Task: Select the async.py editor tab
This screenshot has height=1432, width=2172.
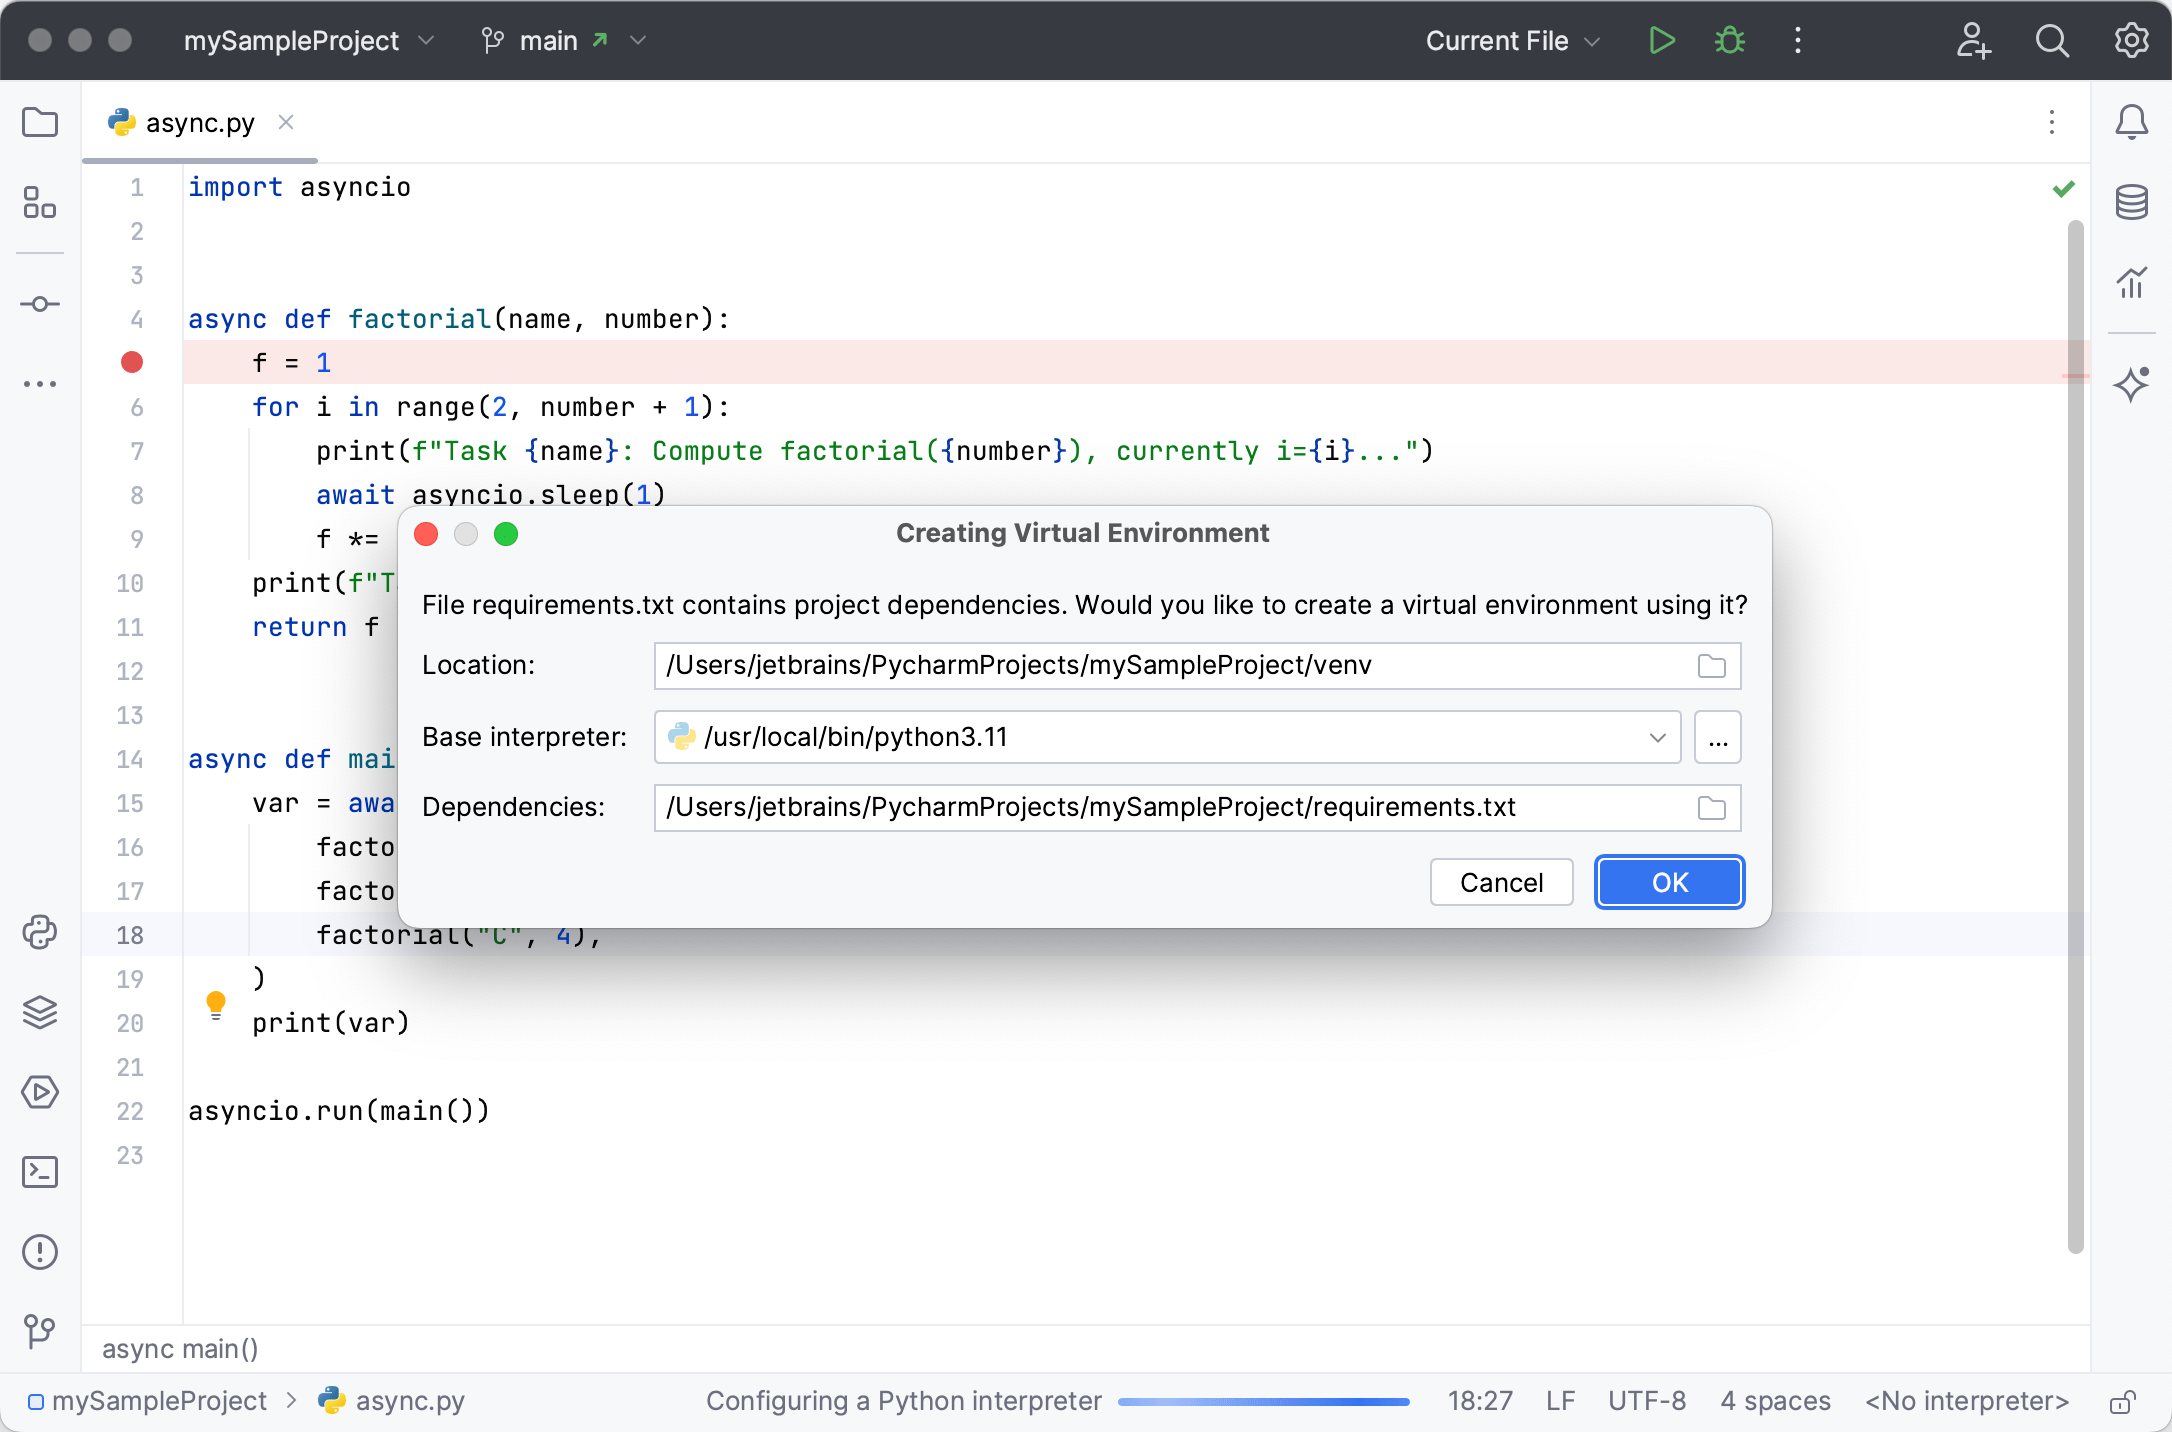Action: [x=197, y=122]
